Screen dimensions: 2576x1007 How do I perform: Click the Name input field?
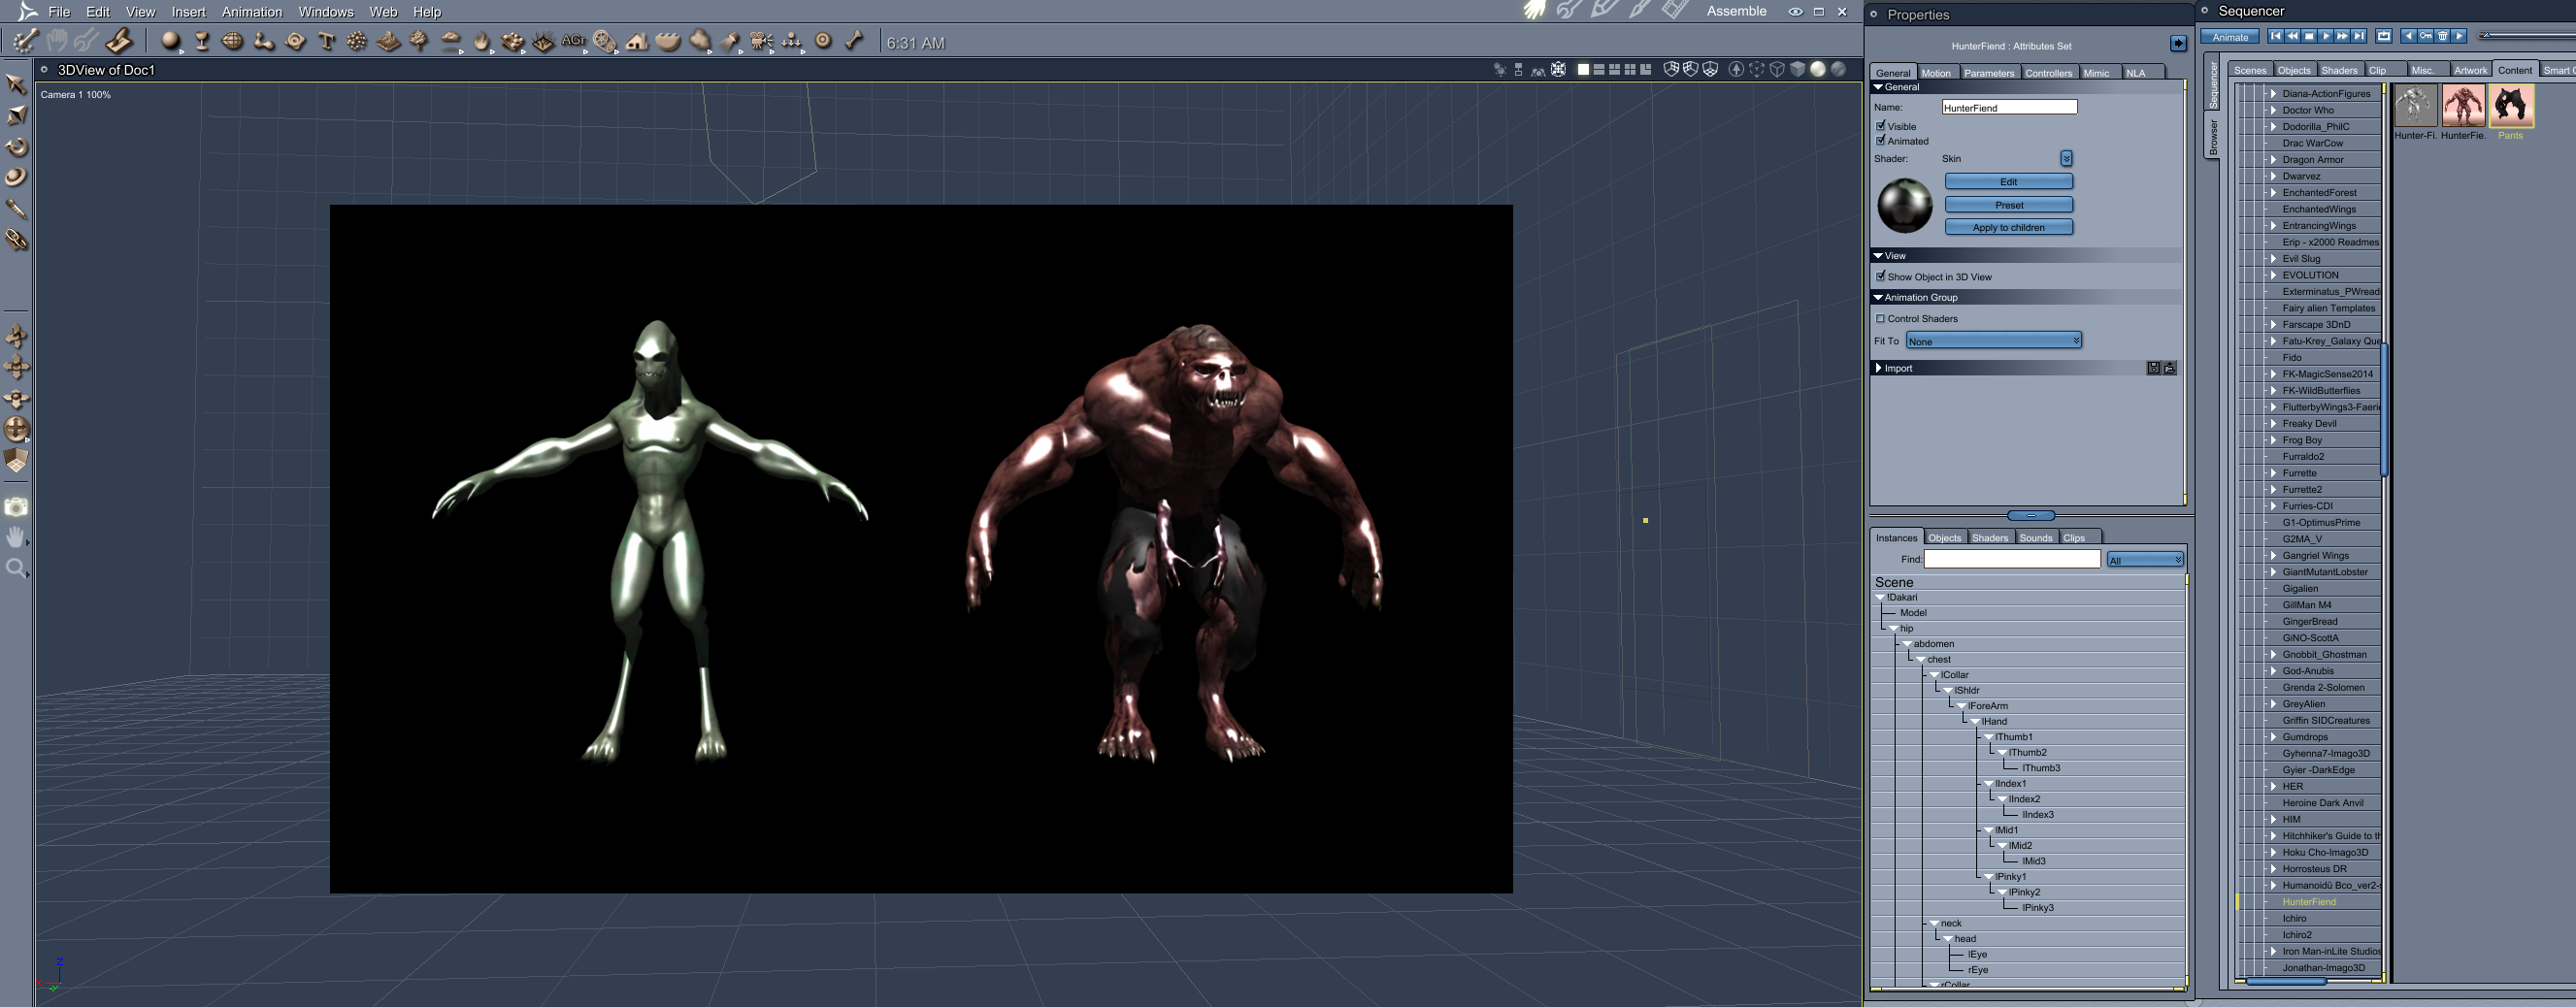2009,107
